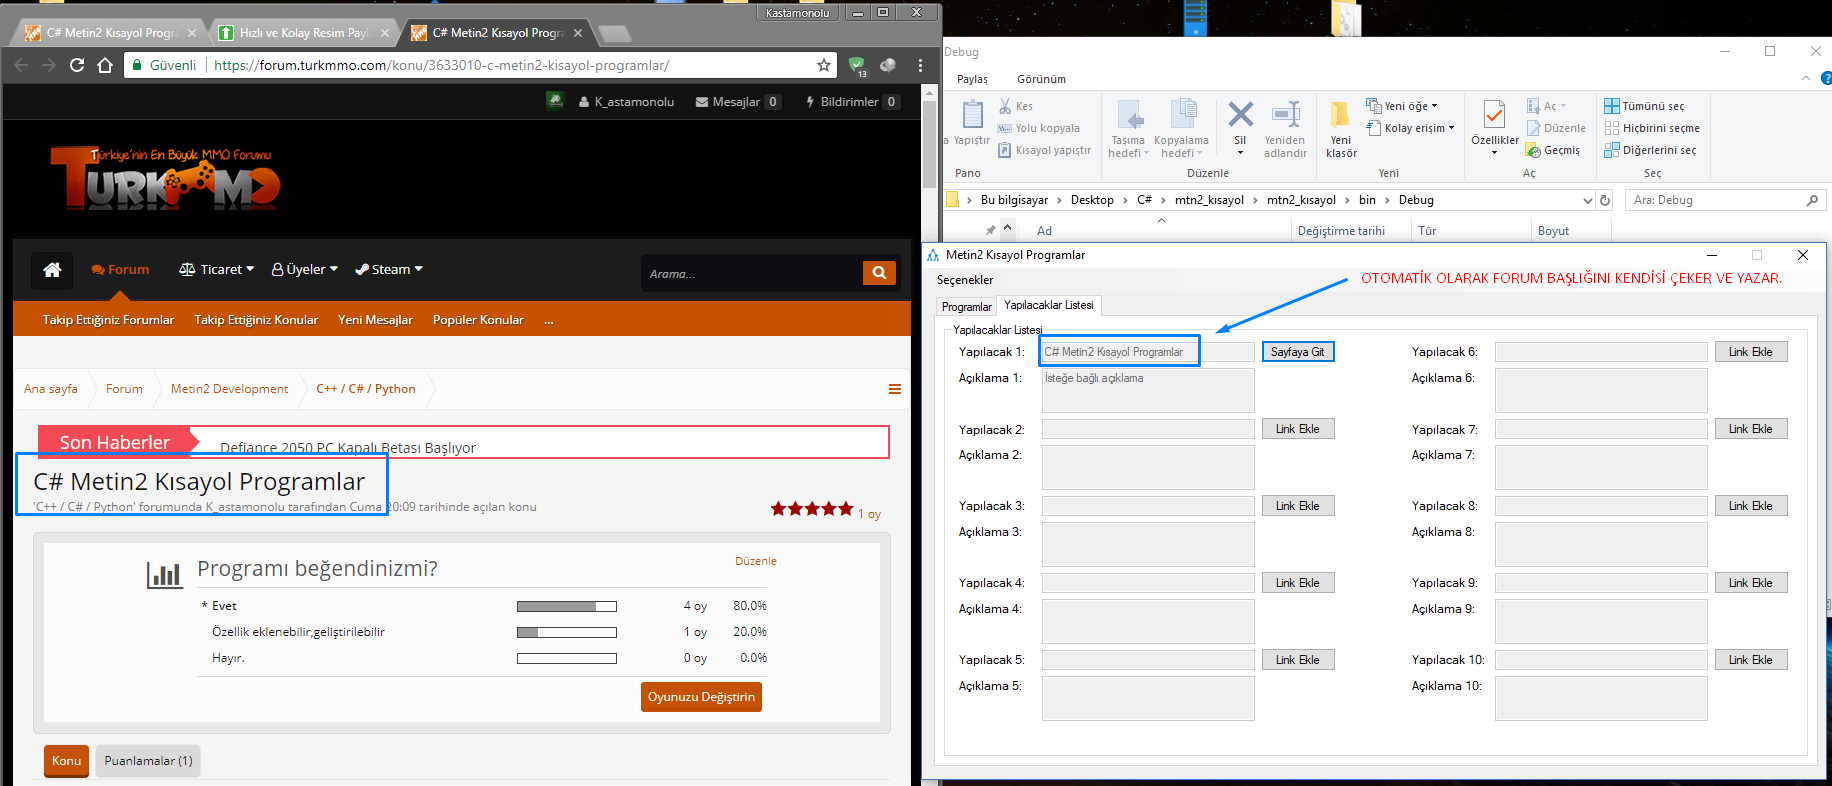Screen dimensions: 1832x786
Task: Click Explorer Ara: Debug search box
Action: (x=1725, y=200)
